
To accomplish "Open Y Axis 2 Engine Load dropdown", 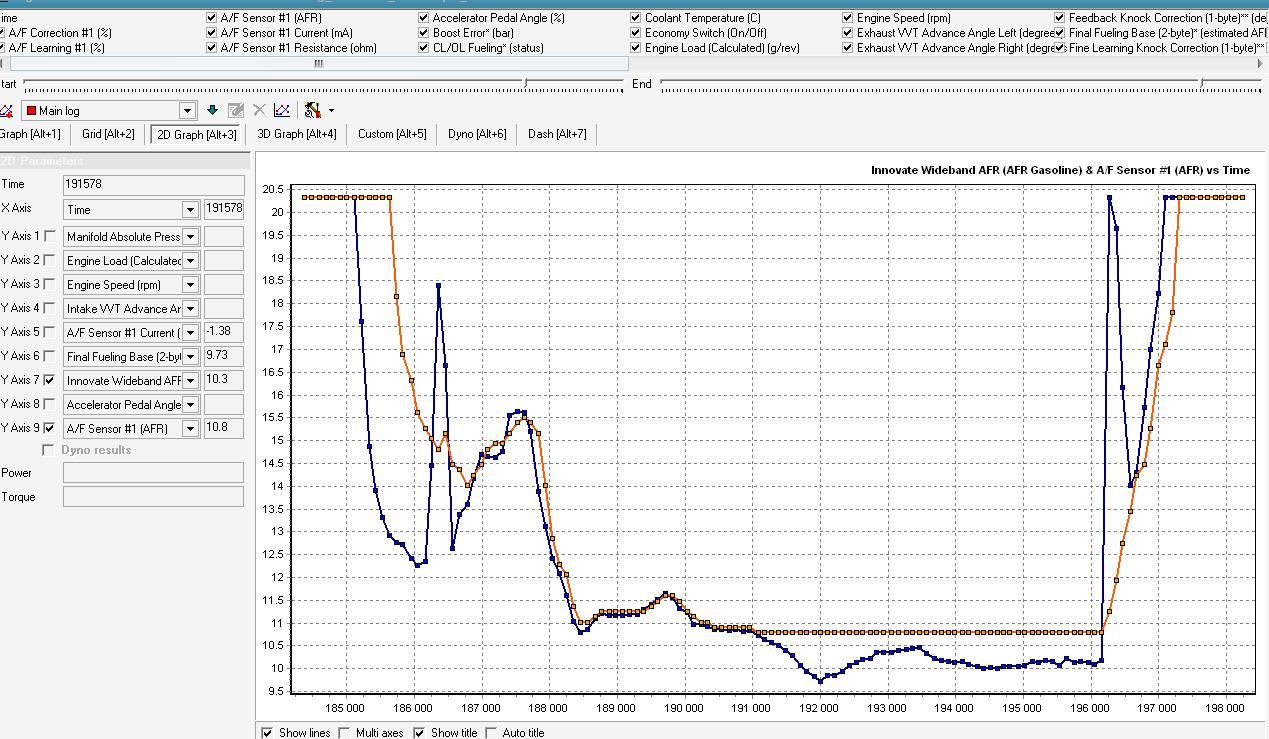I will click(190, 261).
